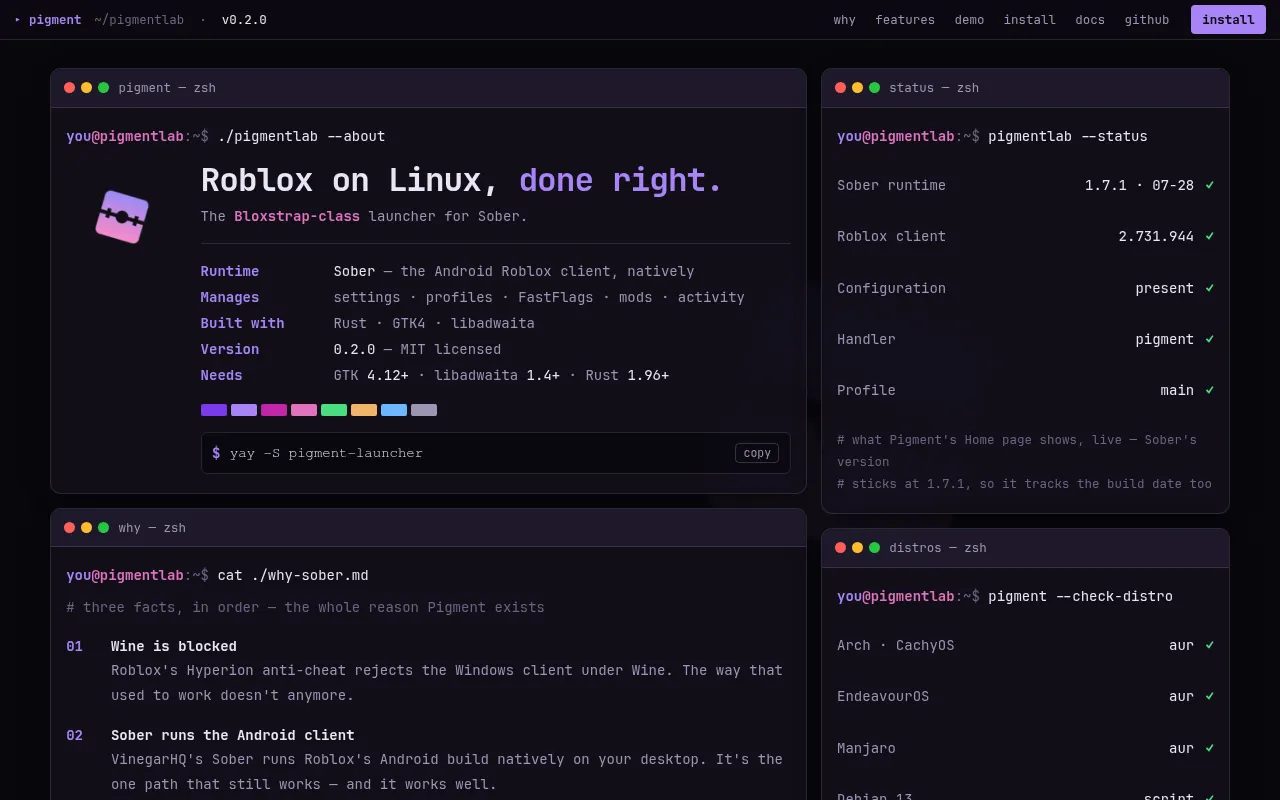Viewport: 1280px width, 800px height.
Task: Open the docs nav item
Action: (1090, 20)
